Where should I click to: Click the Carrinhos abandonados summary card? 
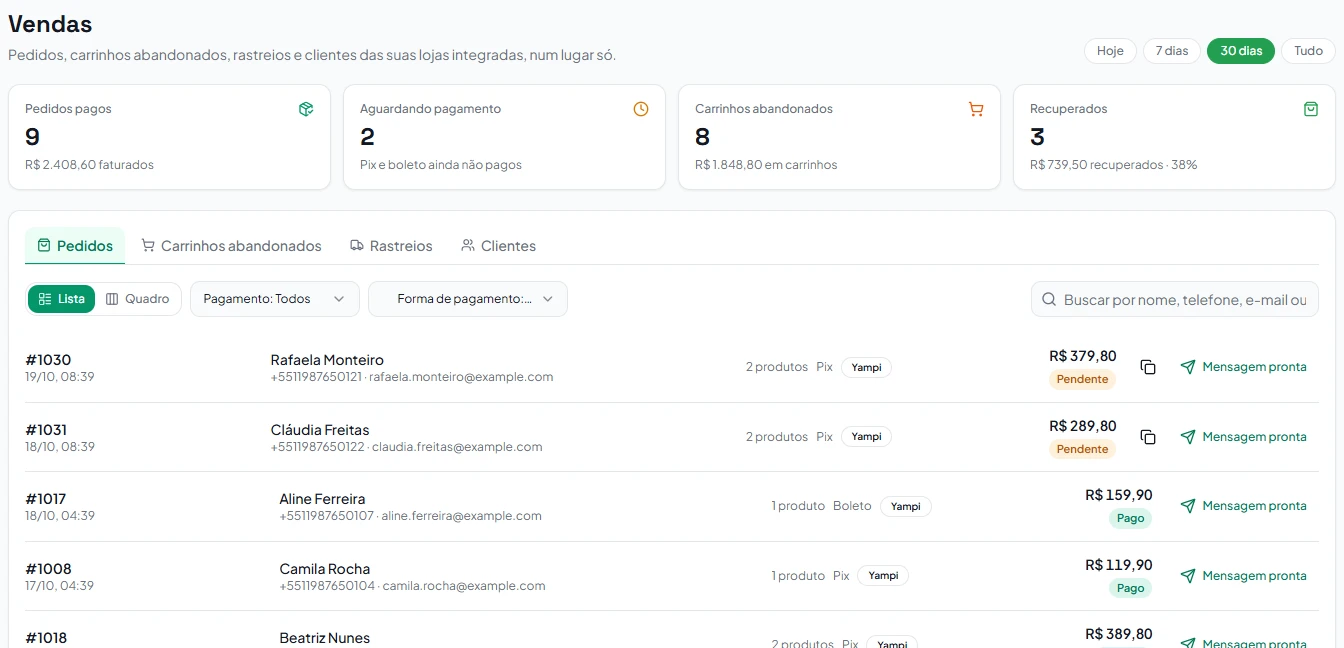[x=839, y=137]
